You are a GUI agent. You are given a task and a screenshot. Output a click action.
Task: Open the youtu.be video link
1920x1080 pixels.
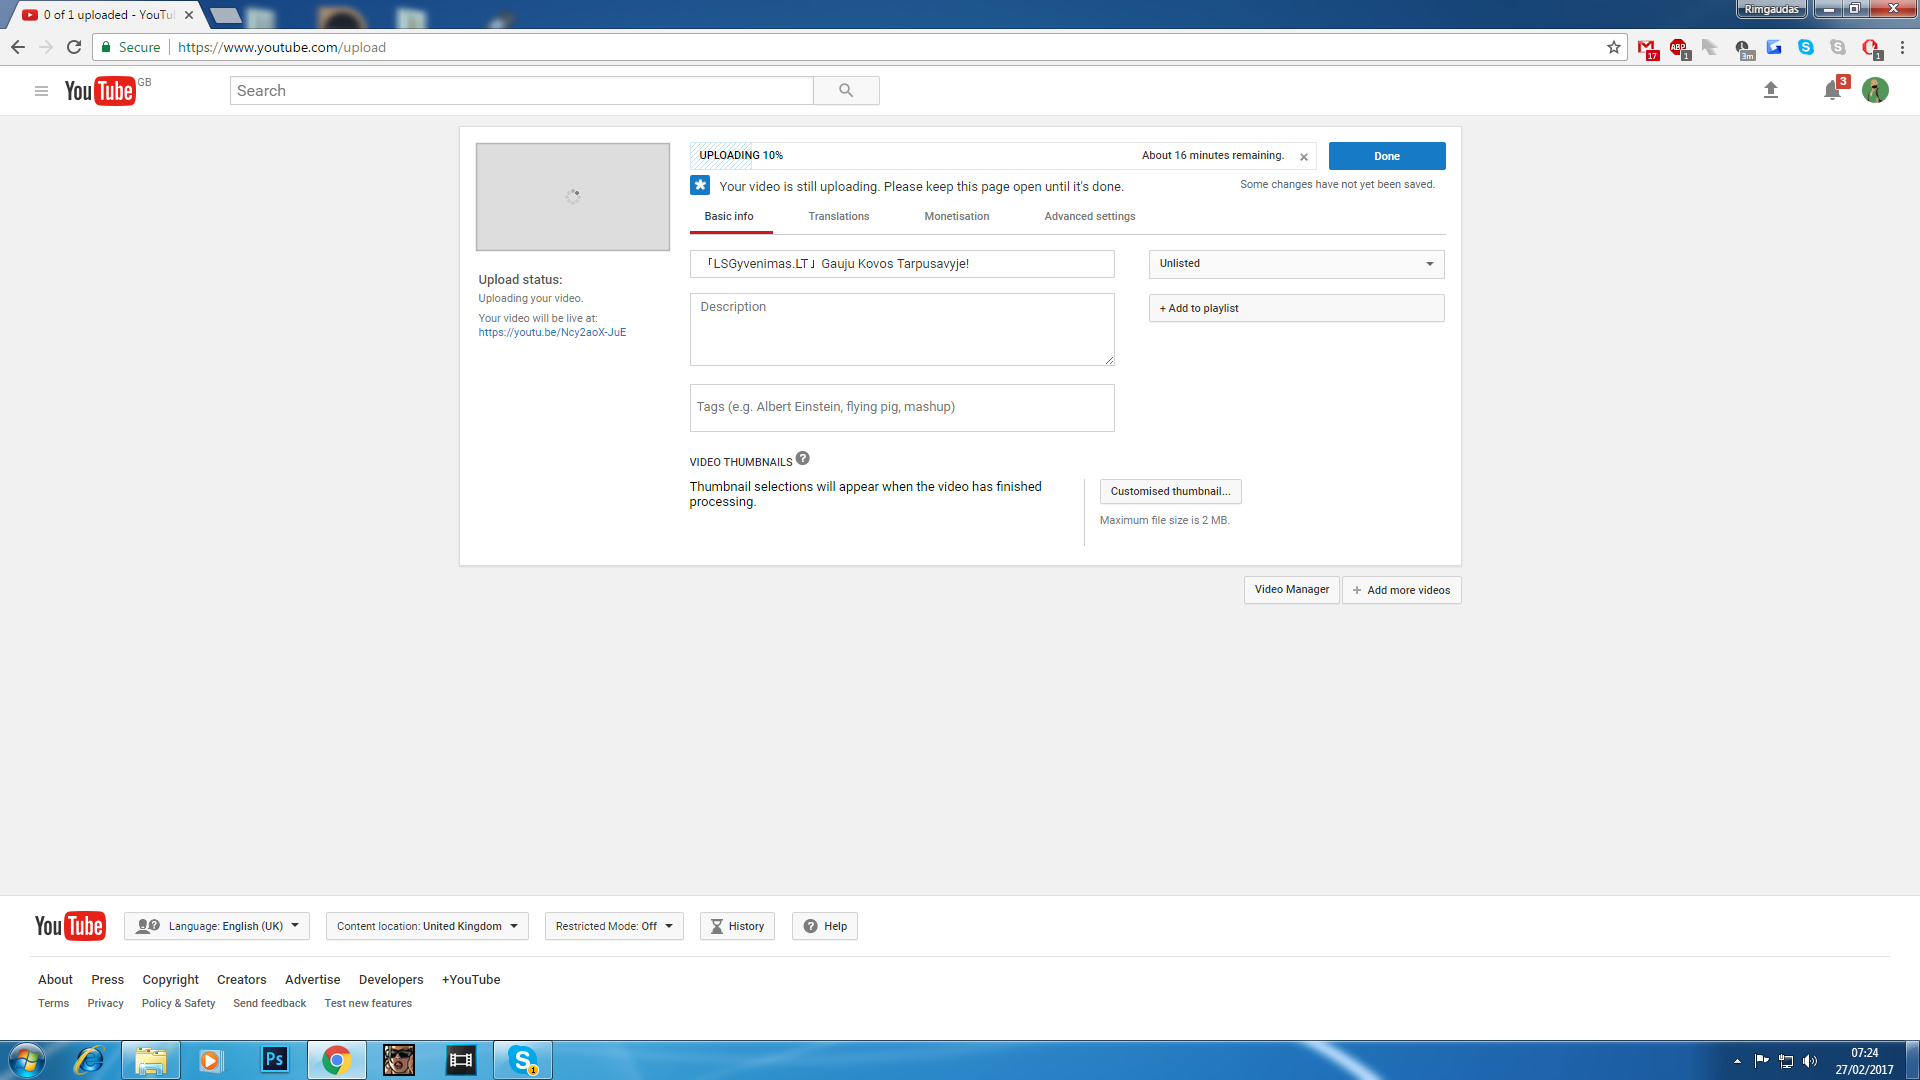pyautogui.click(x=552, y=333)
